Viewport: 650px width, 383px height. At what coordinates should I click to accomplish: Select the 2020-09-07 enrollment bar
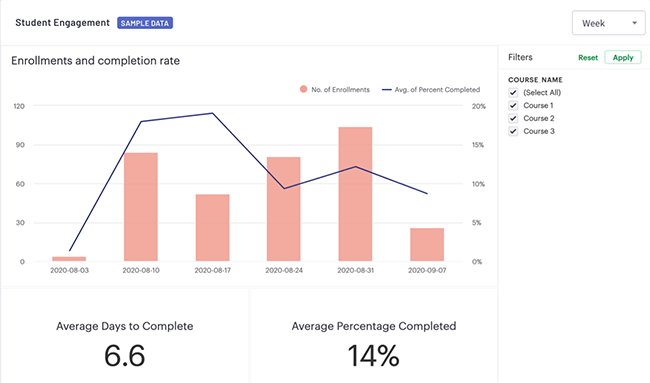point(427,245)
